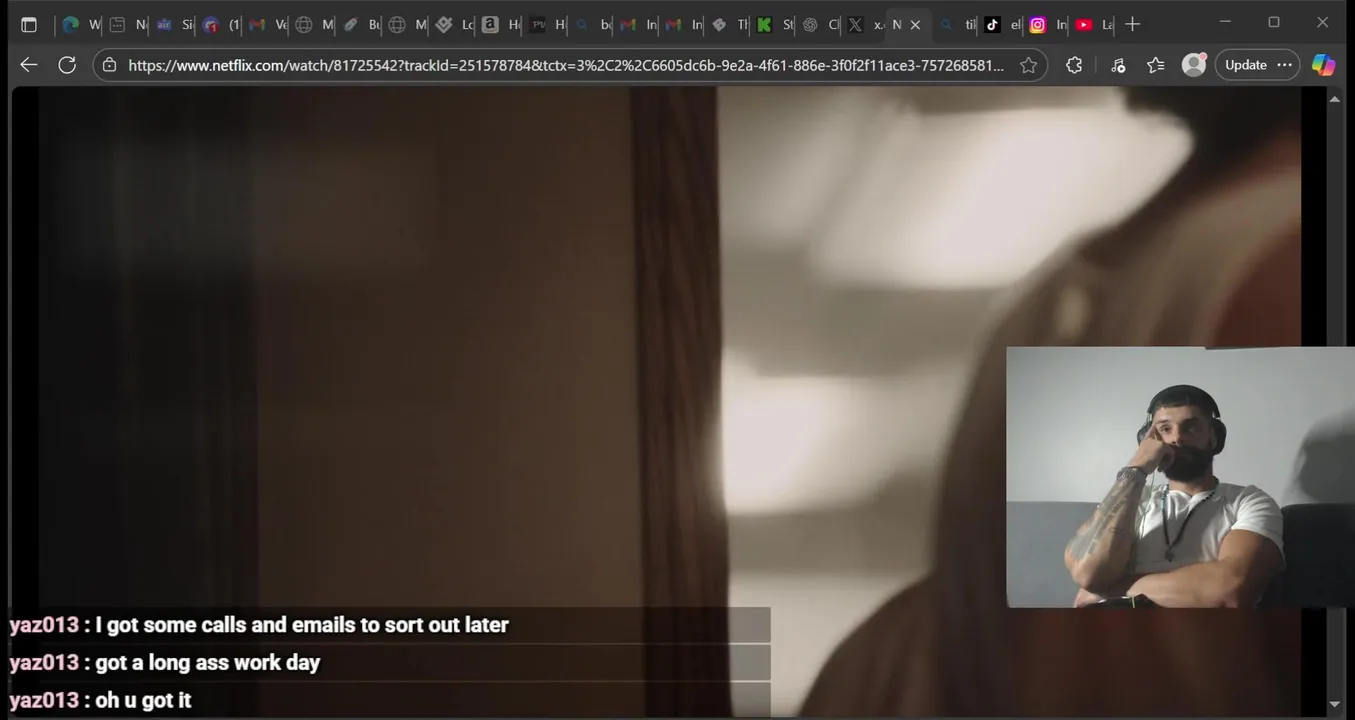This screenshot has height=720, width=1355.
Task: Open the browser profile avatar
Action: 1194,65
